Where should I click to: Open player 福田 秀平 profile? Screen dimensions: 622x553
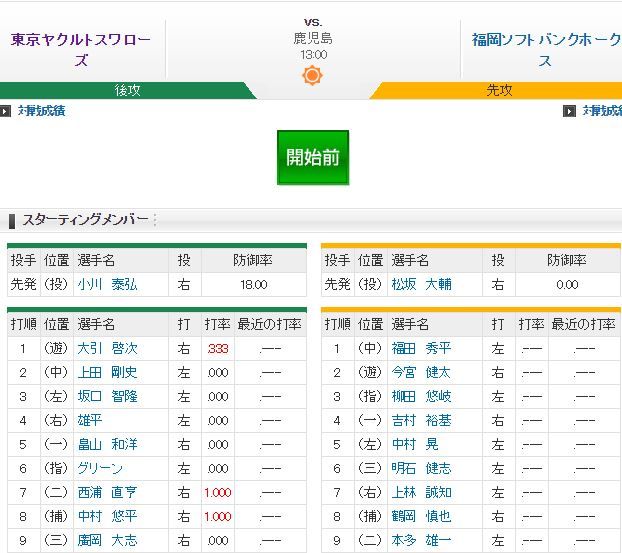click(x=421, y=348)
